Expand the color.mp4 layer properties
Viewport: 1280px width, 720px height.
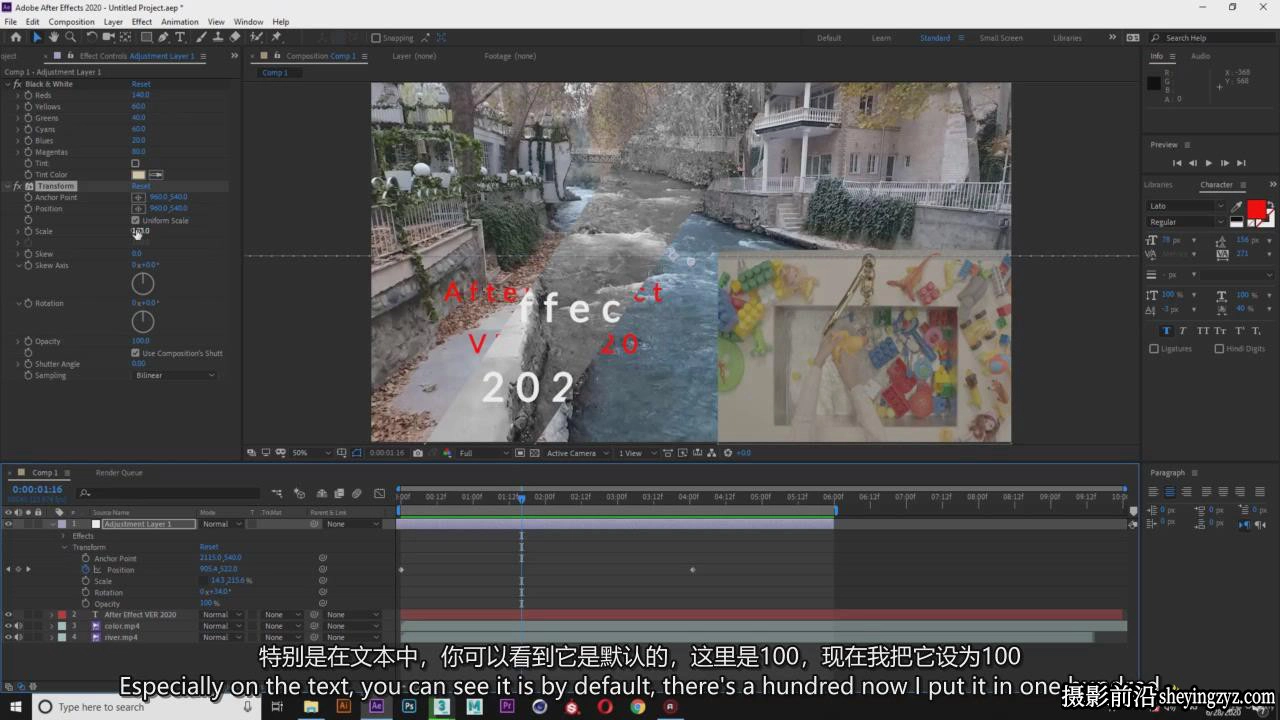coord(51,626)
